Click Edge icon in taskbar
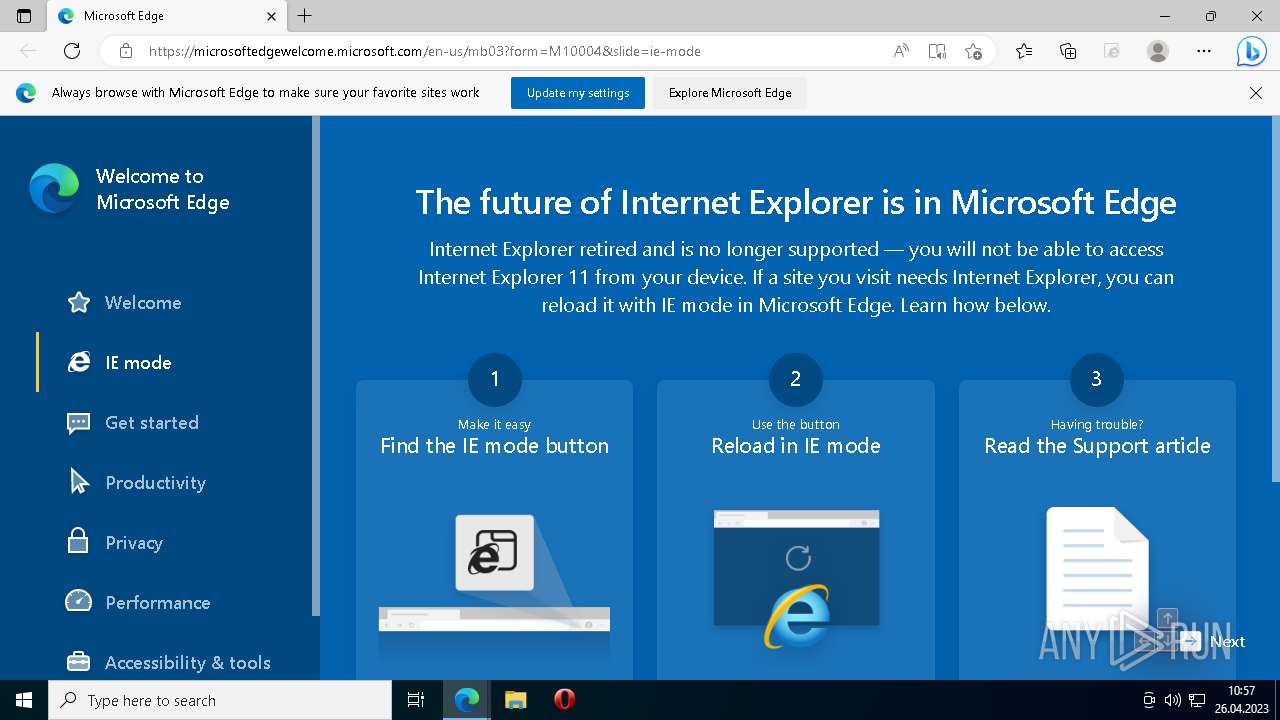Image resolution: width=1280 pixels, height=720 pixels. coord(467,700)
